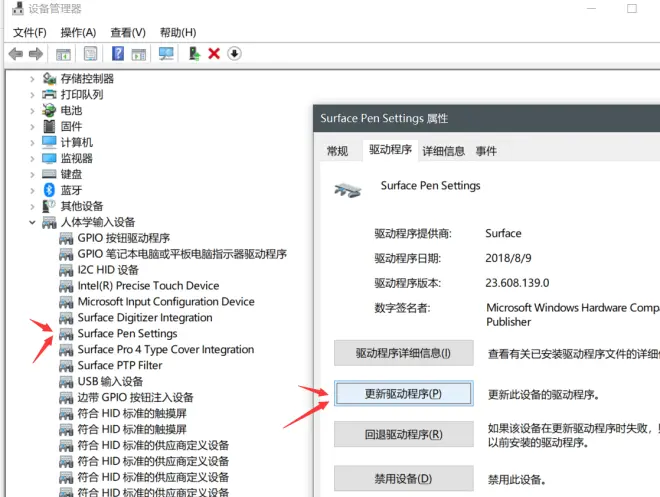Expand the 监视器 category

tap(32, 159)
